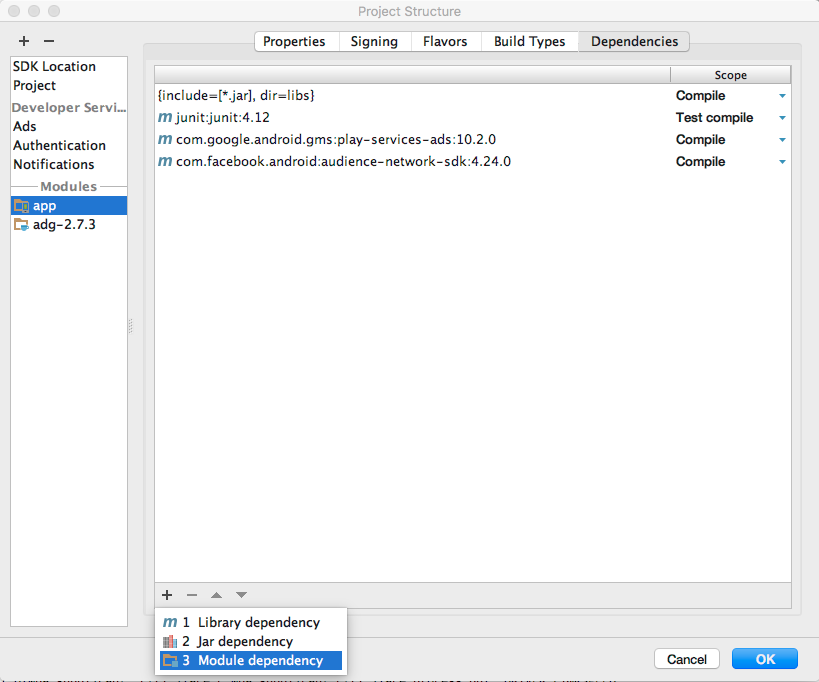Choose Library dependency from popup menu
This screenshot has width=819, height=682.
(x=258, y=622)
